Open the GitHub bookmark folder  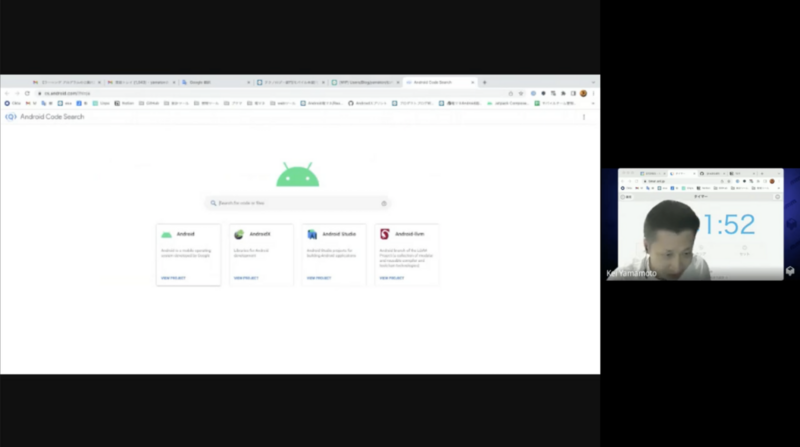coord(149,103)
